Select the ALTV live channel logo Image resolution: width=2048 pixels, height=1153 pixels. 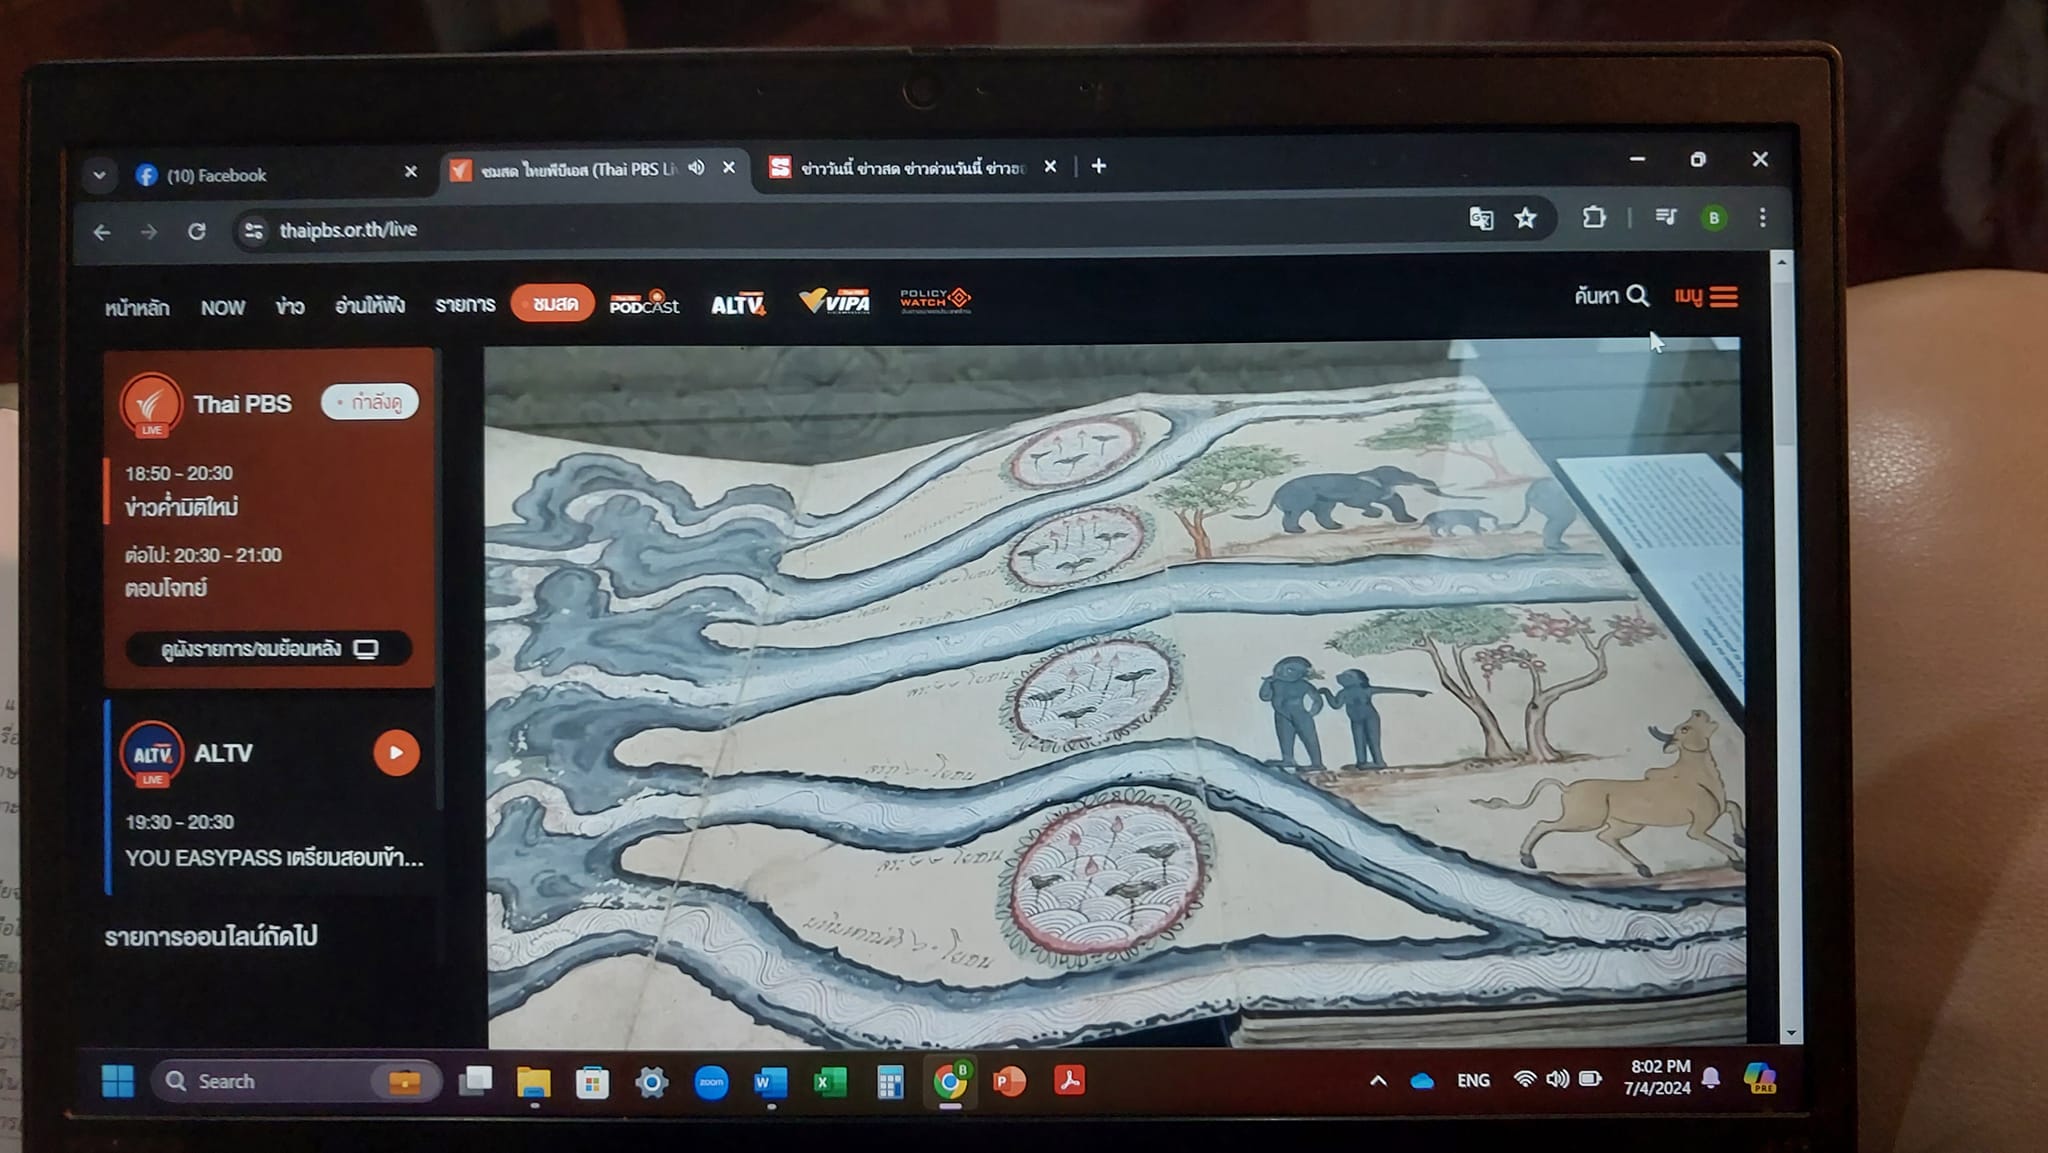tap(152, 754)
